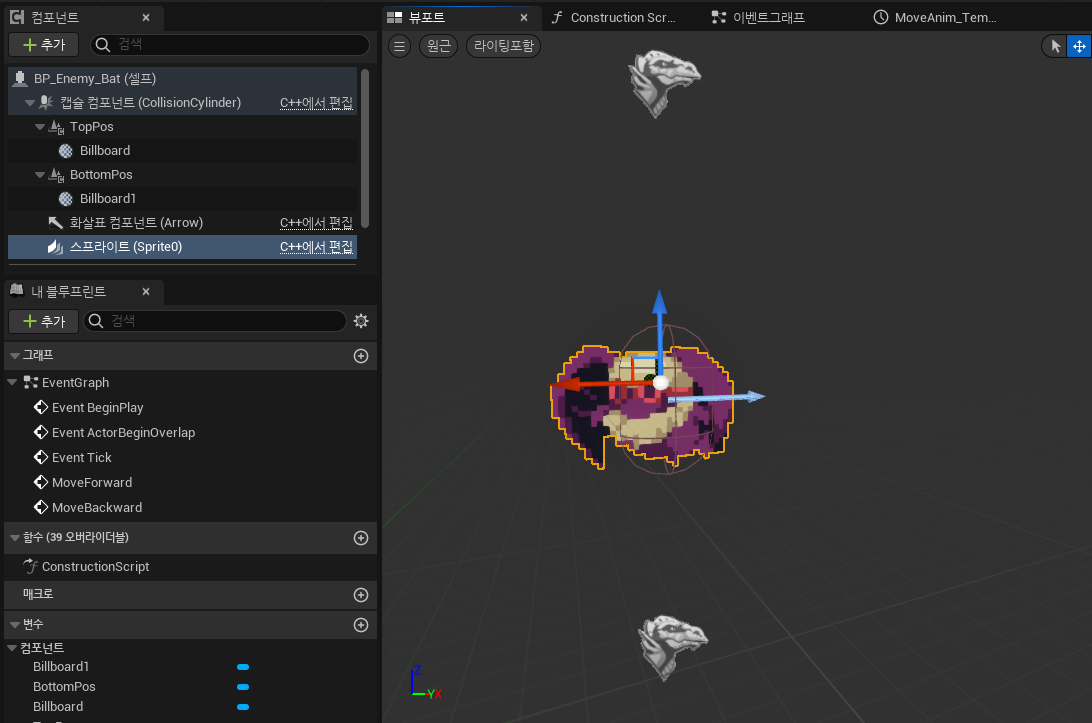
Task: Switch to the Construction Script tab
Action: (615, 17)
